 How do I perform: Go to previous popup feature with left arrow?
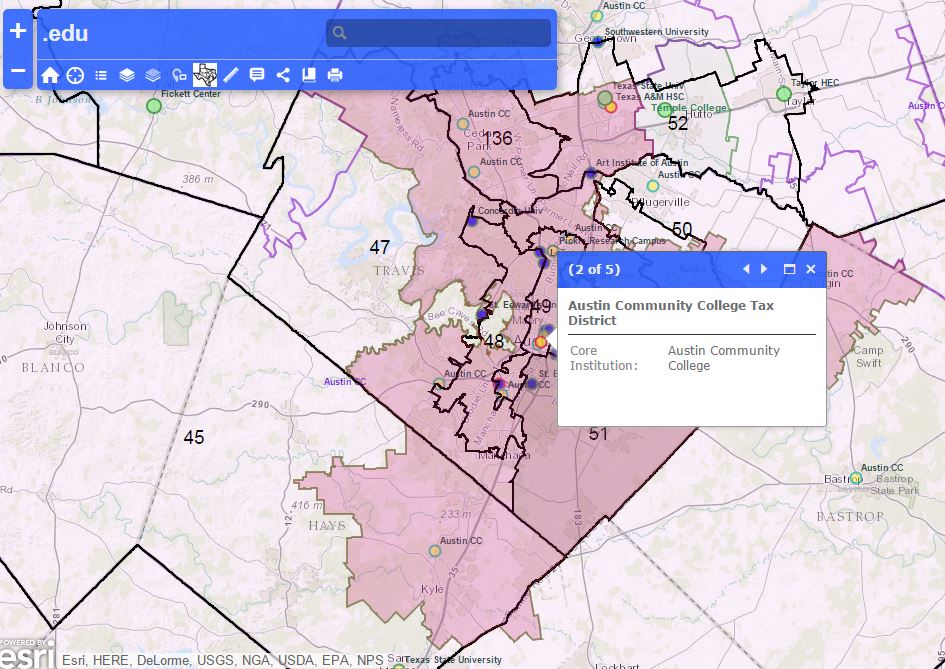click(746, 269)
